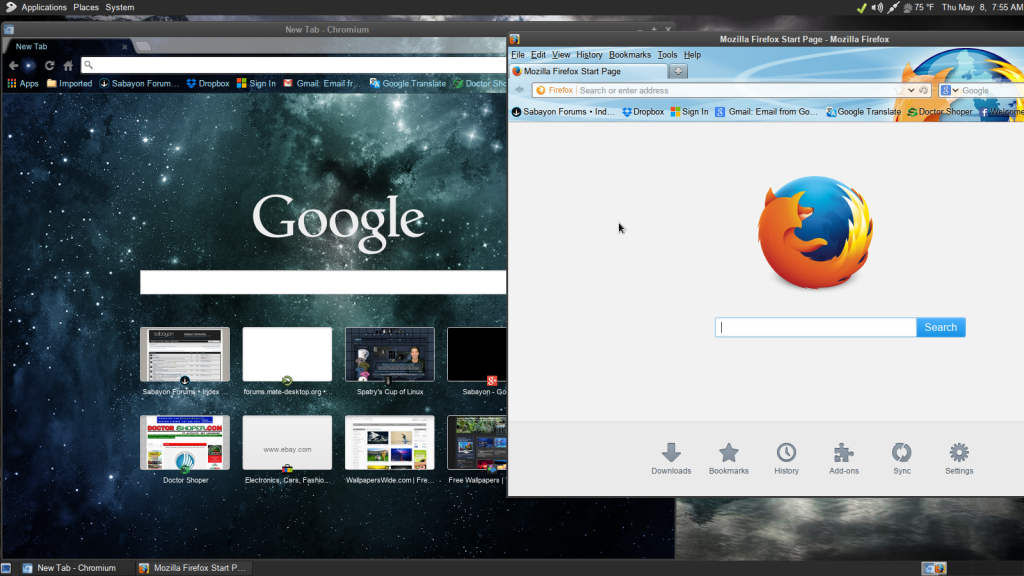Open Google Translate bookmark in Chromium

click(x=408, y=84)
